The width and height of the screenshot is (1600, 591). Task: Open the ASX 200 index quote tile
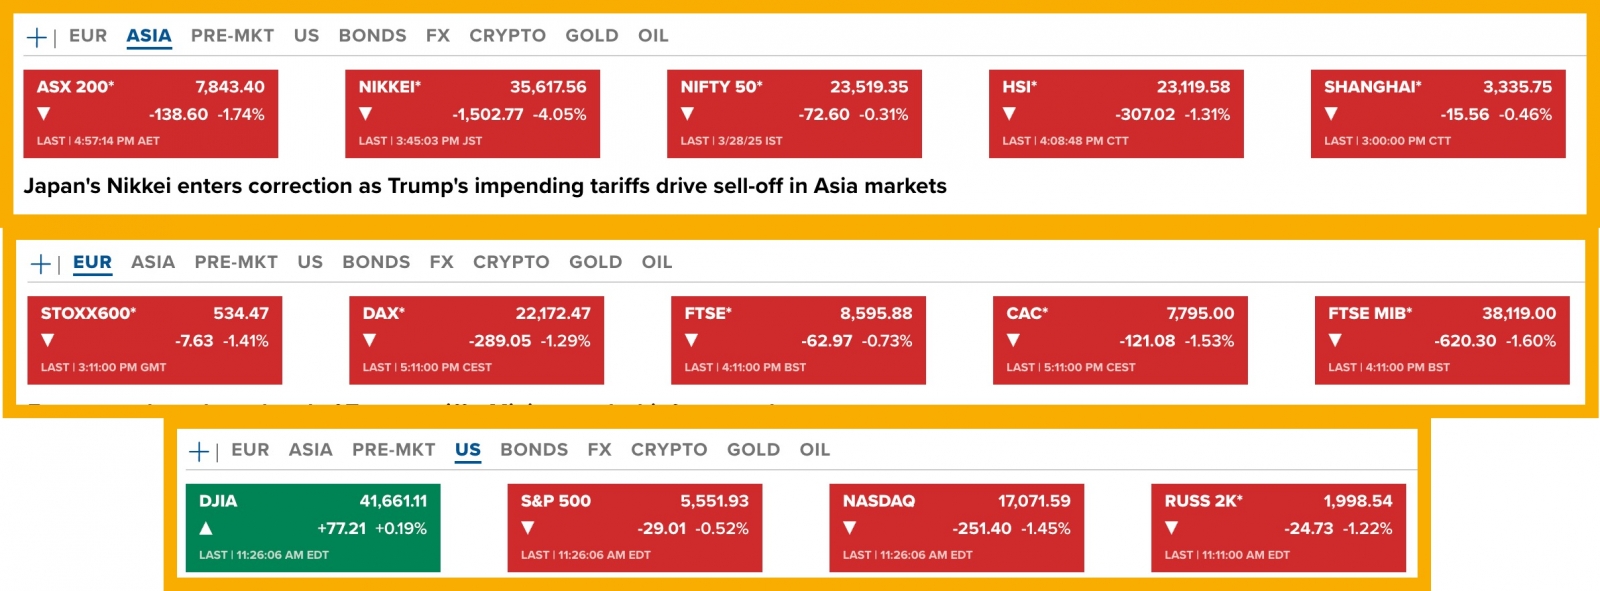click(150, 113)
